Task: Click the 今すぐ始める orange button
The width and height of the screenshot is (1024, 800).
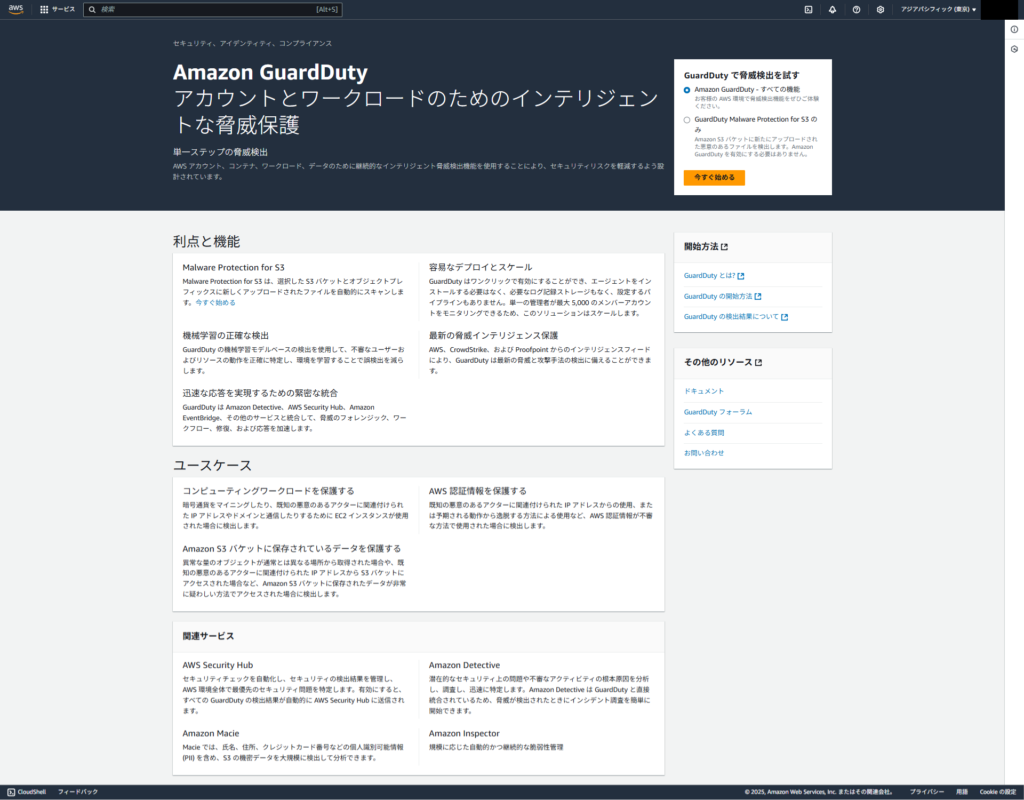Action: (714, 178)
